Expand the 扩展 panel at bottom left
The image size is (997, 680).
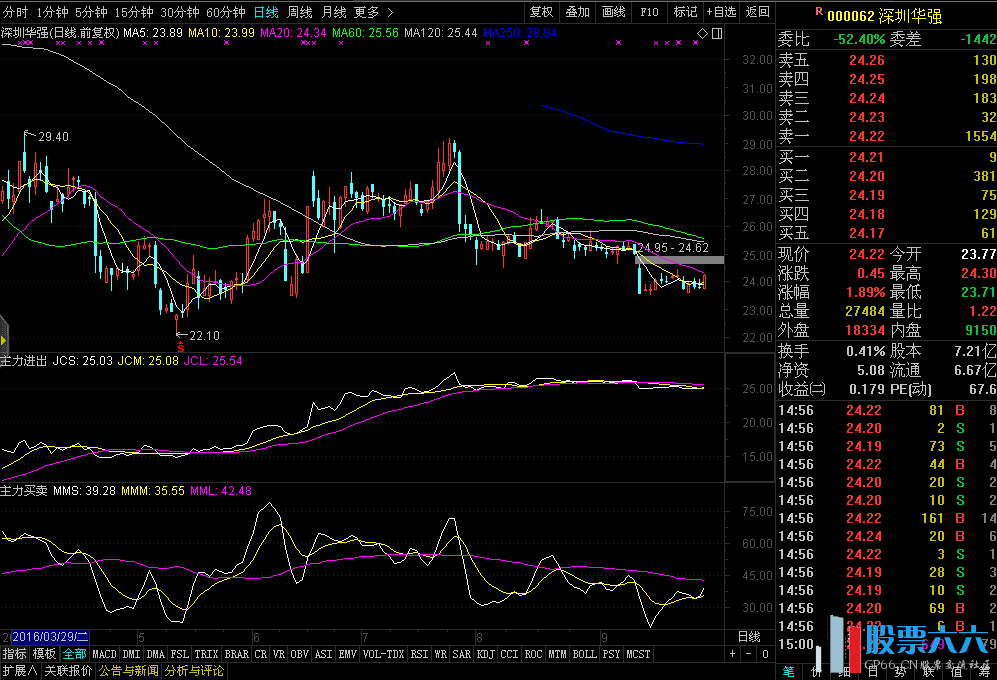pyautogui.click(x=18, y=671)
